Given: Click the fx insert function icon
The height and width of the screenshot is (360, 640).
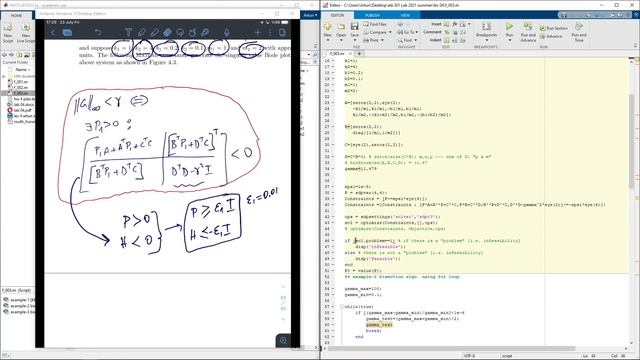Looking at the screenshot, I should (455, 24).
